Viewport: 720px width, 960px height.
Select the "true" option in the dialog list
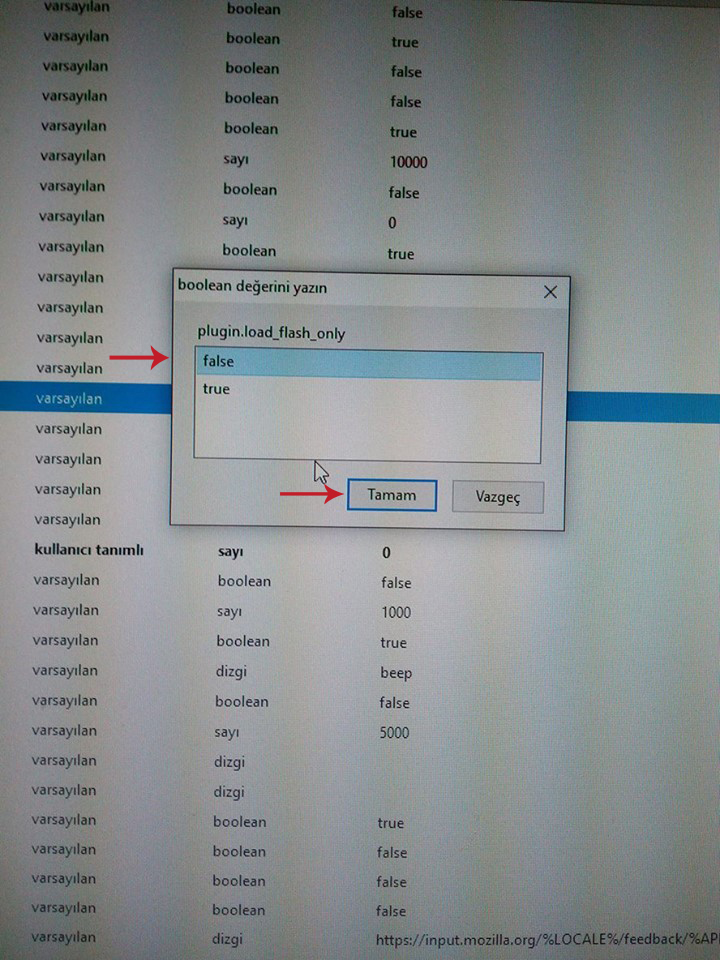(x=368, y=389)
